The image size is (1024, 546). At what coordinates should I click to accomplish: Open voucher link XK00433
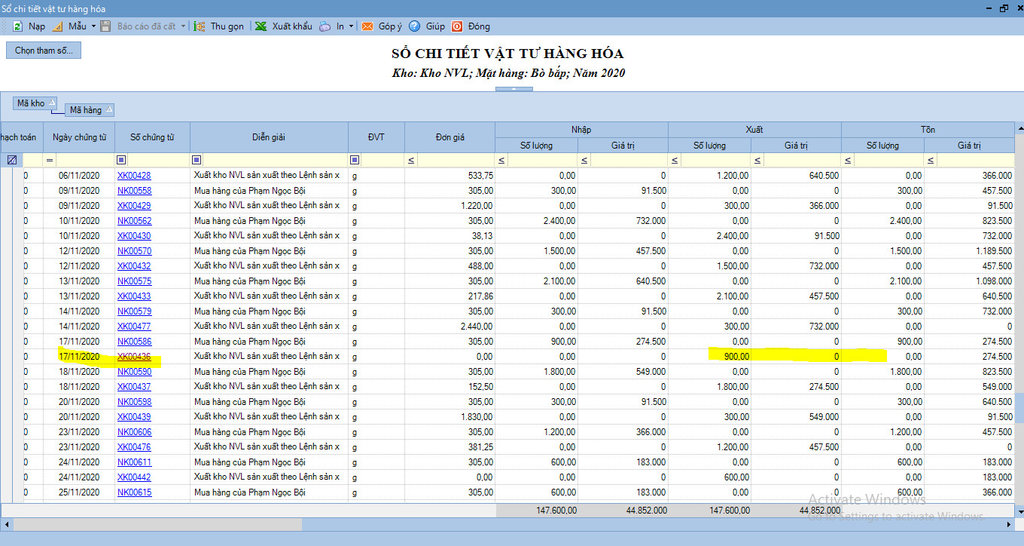click(134, 296)
